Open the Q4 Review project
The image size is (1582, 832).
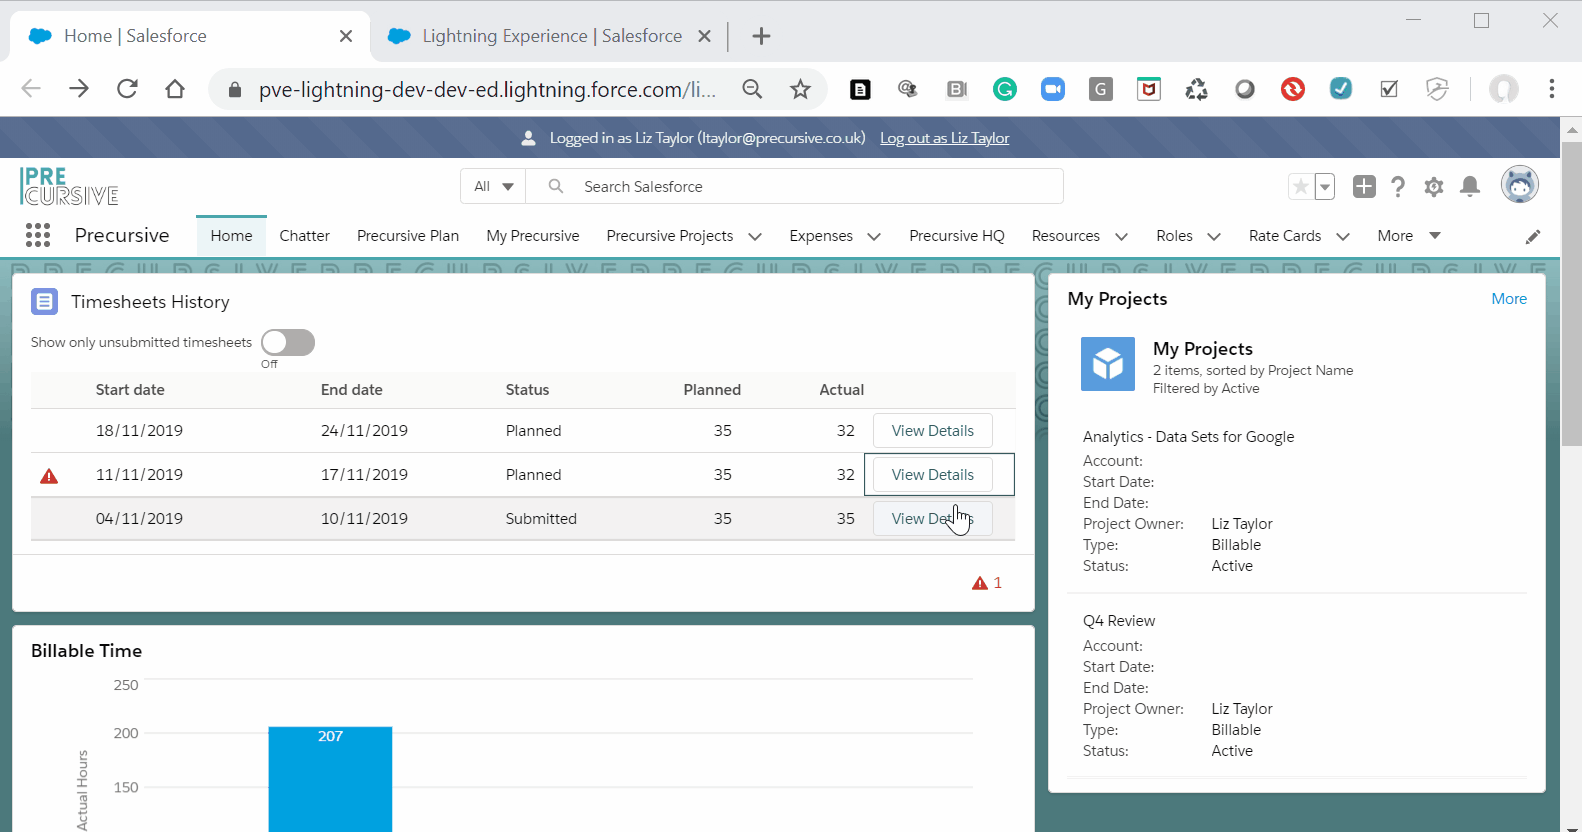click(x=1119, y=621)
